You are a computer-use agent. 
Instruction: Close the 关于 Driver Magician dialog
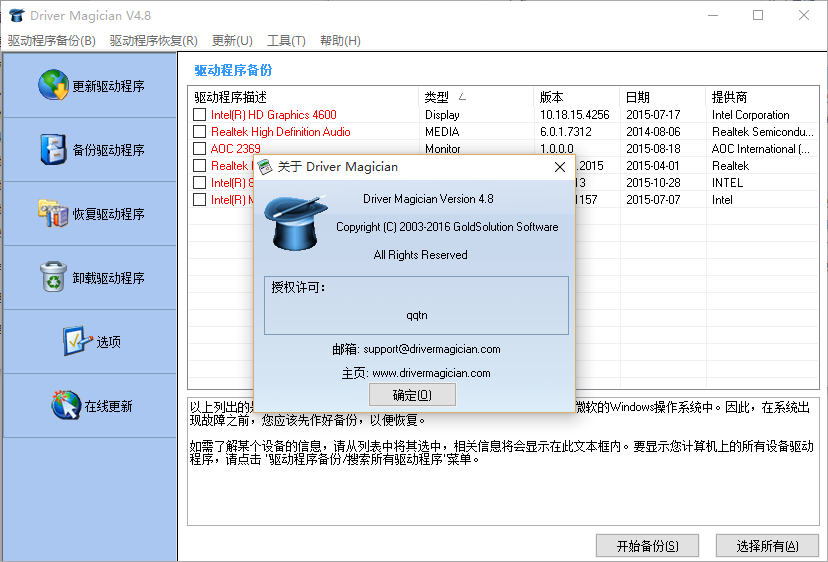pyautogui.click(x=560, y=167)
